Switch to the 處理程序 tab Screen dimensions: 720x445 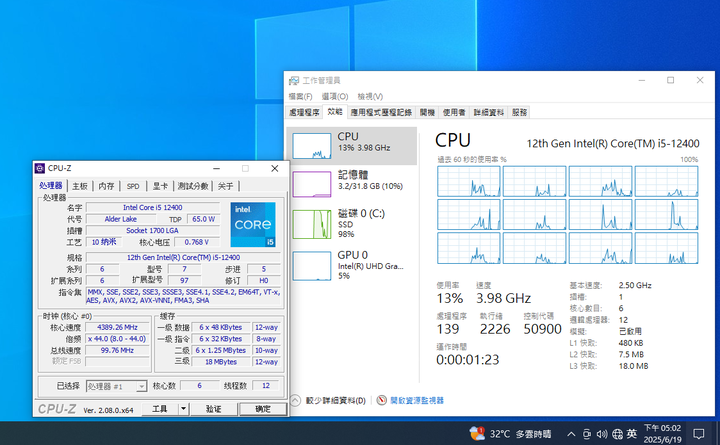(x=304, y=112)
